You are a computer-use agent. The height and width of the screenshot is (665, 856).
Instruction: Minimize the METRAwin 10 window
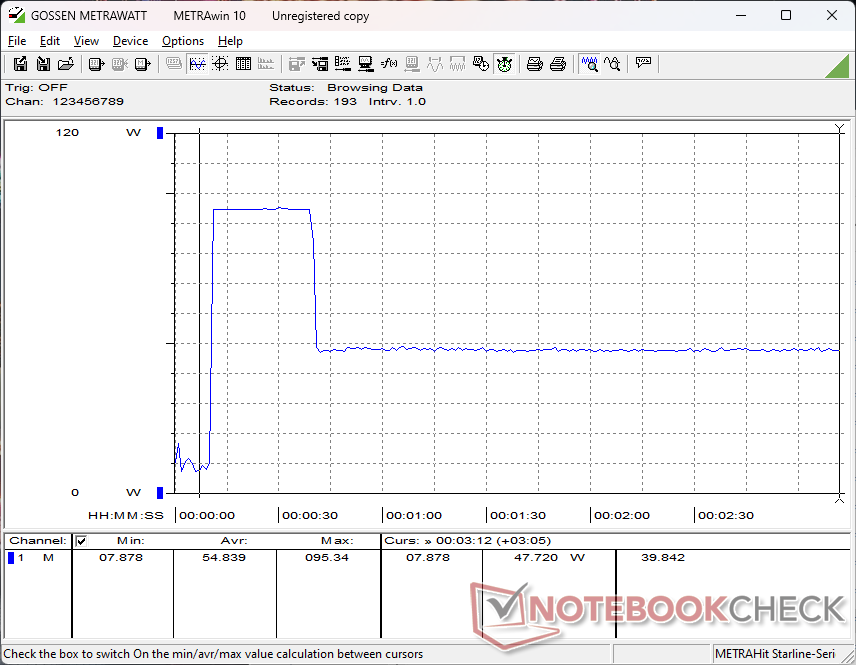coord(741,15)
